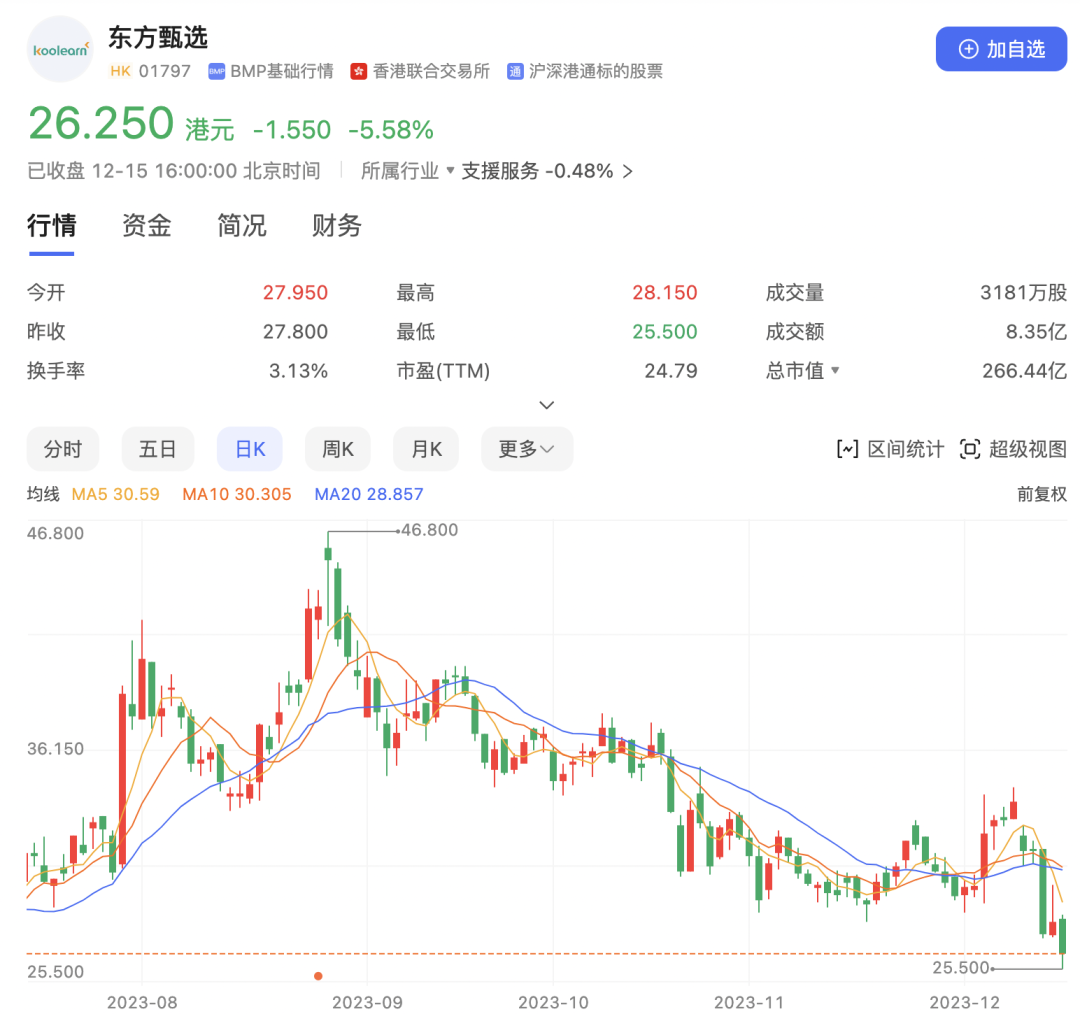Click the BMP基础行情 badge icon
Screen dimensions: 1080x1014
pyautogui.click(x=216, y=72)
